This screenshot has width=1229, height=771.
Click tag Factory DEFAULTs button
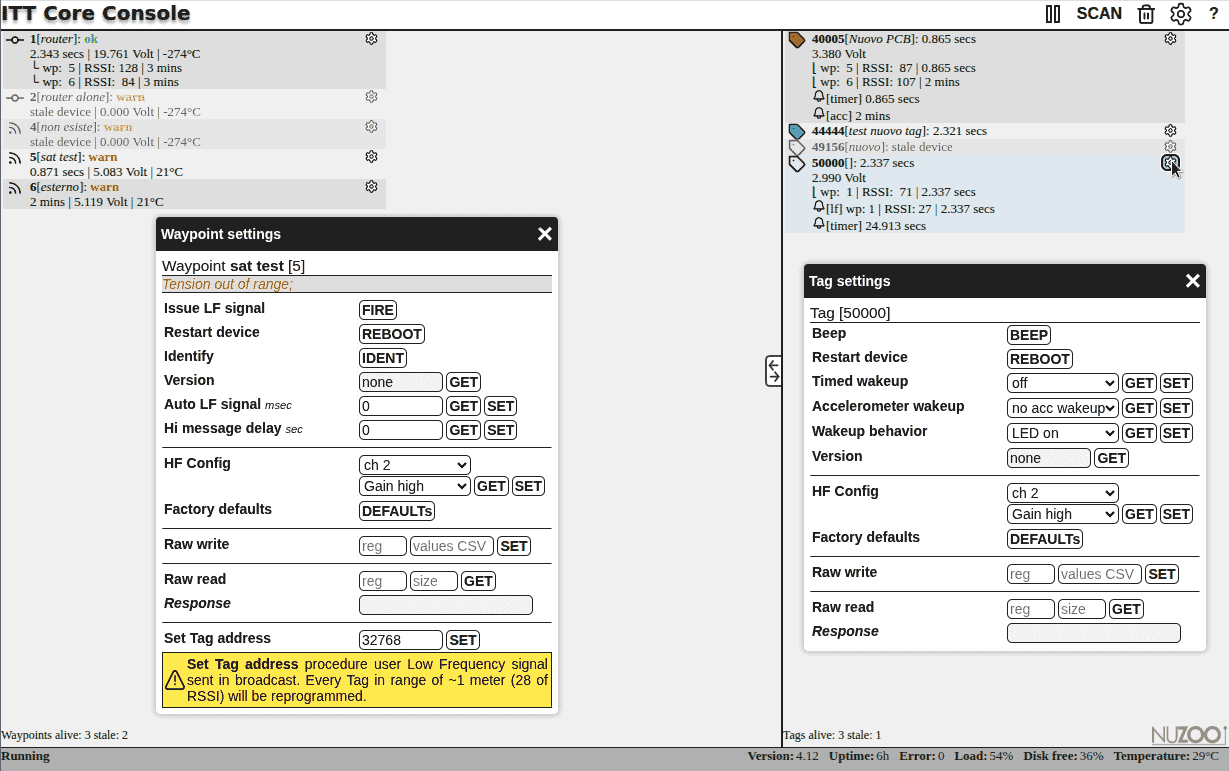click(1045, 539)
